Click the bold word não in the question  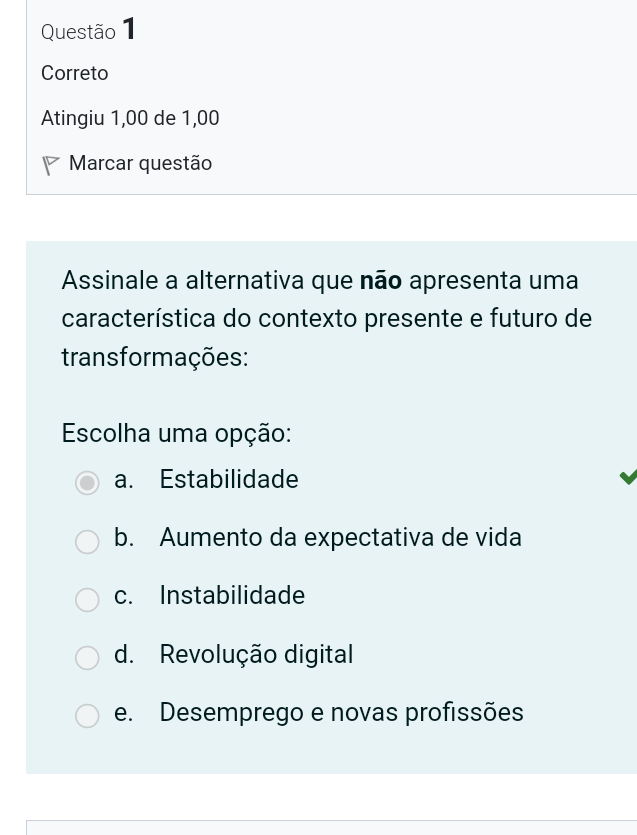[x=381, y=281]
